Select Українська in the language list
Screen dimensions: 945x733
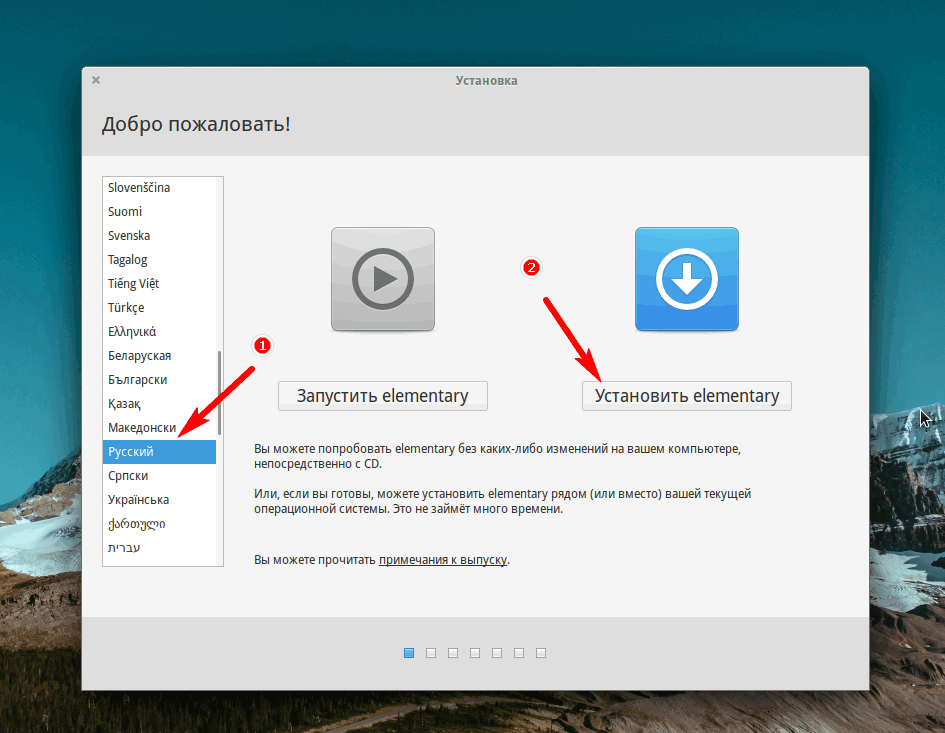tap(159, 500)
